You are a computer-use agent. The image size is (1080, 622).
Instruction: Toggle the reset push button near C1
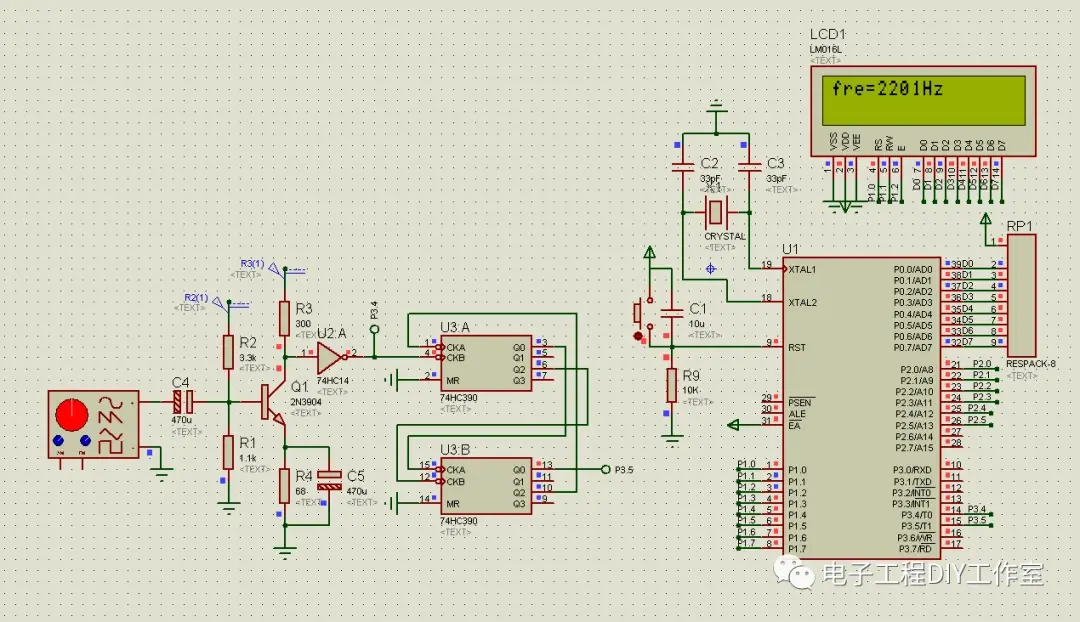[x=638, y=314]
